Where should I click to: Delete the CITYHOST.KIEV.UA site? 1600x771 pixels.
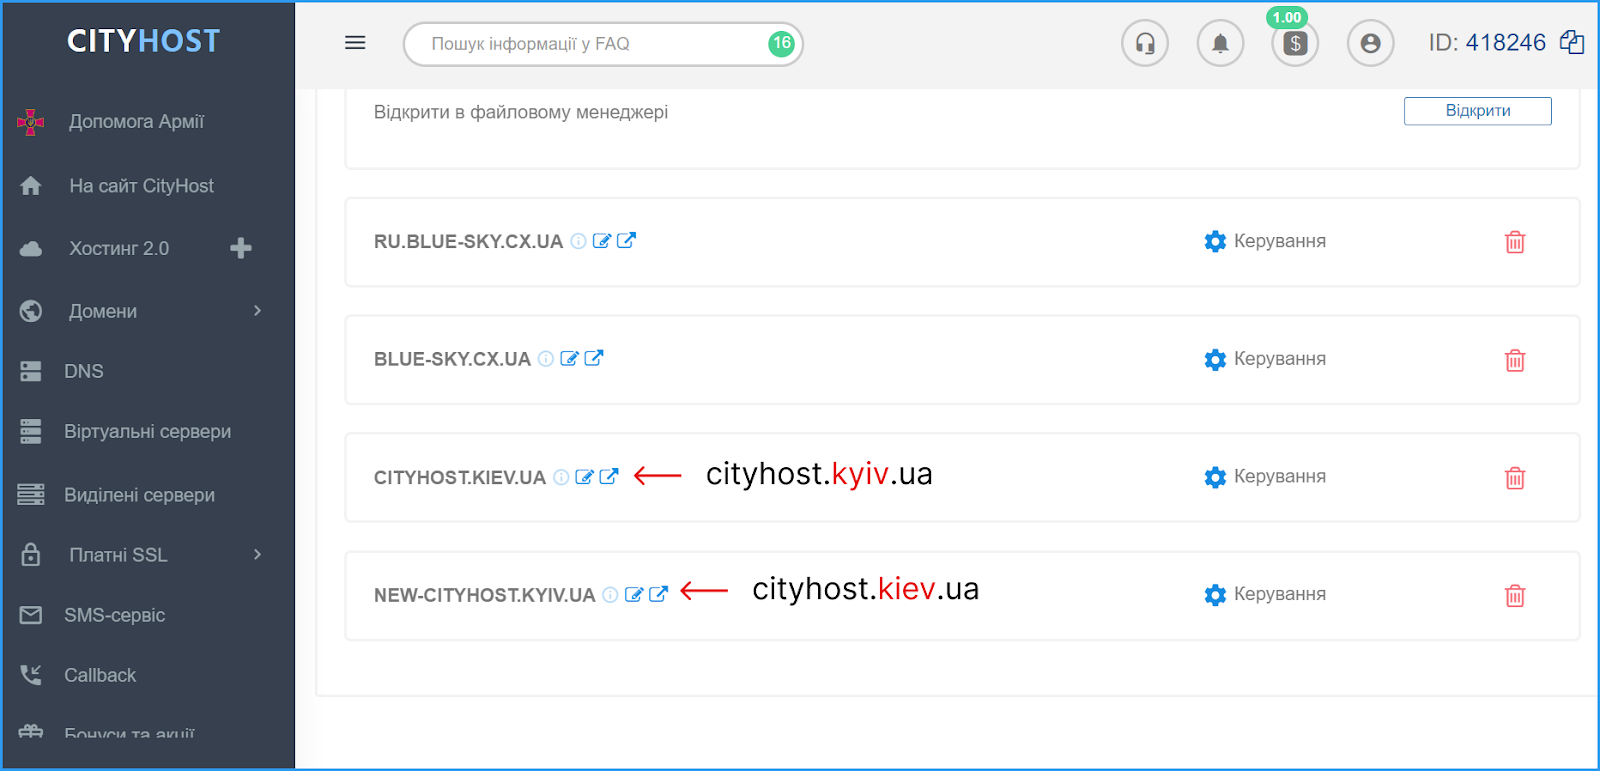tap(1515, 478)
